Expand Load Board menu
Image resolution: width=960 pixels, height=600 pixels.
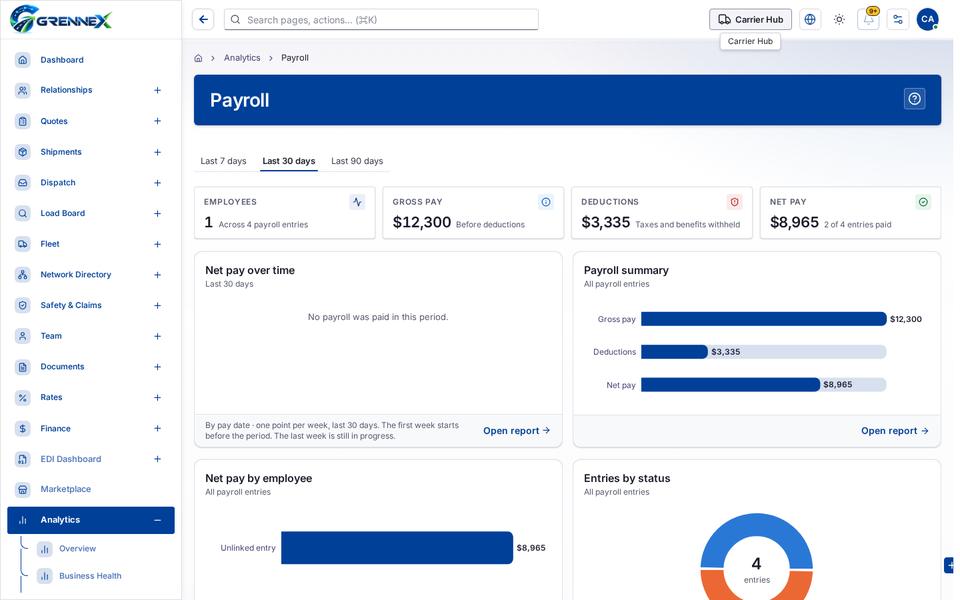pyautogui.click(x=157, y=214)
